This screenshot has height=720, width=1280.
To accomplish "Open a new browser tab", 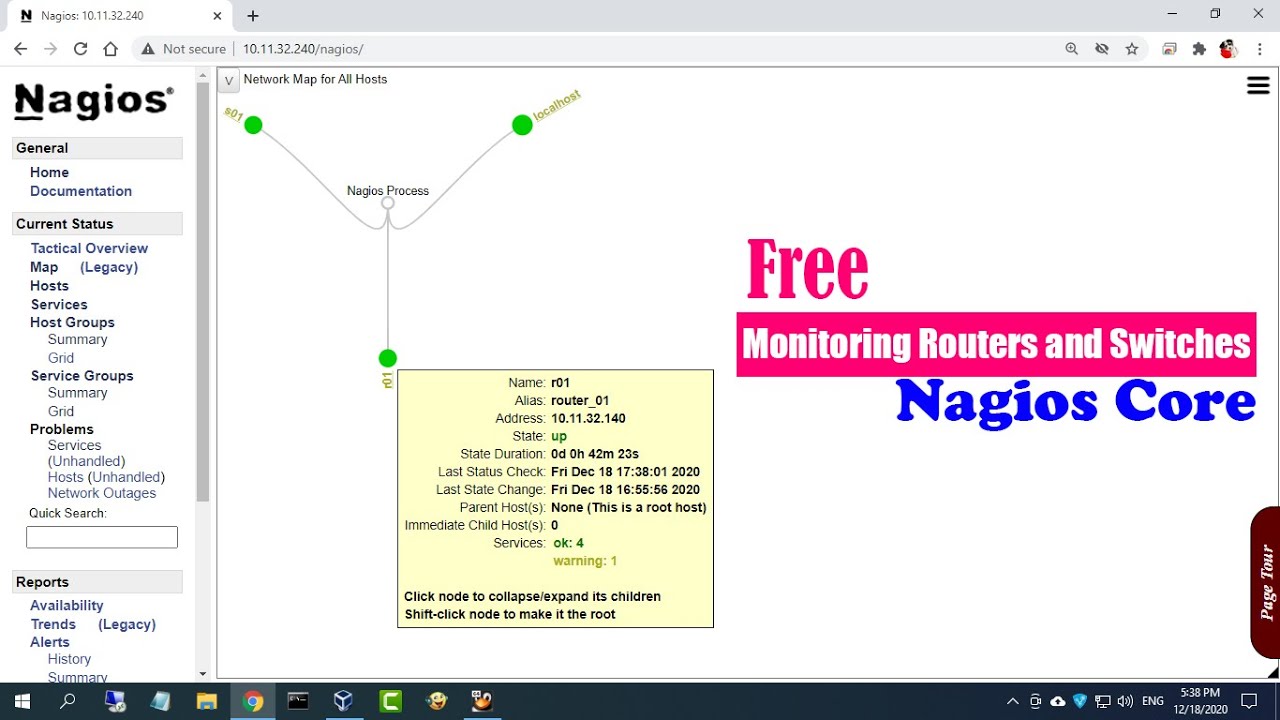I will (x=253, y=16).
